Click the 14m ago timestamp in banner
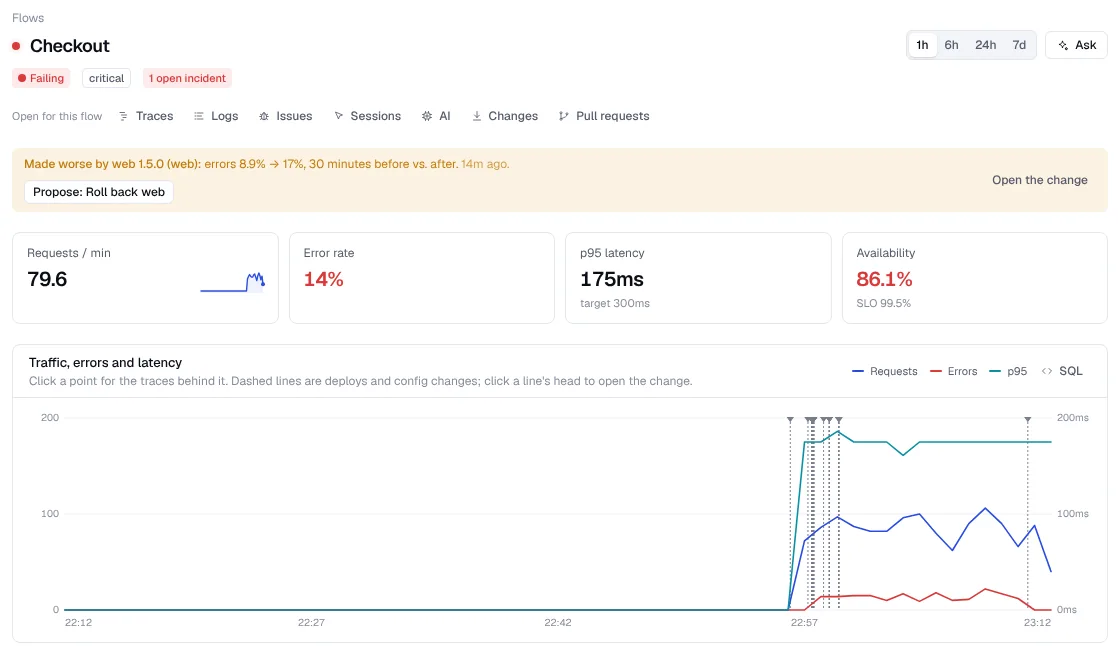Screen dimensions: 1118x646 [485, 164]
